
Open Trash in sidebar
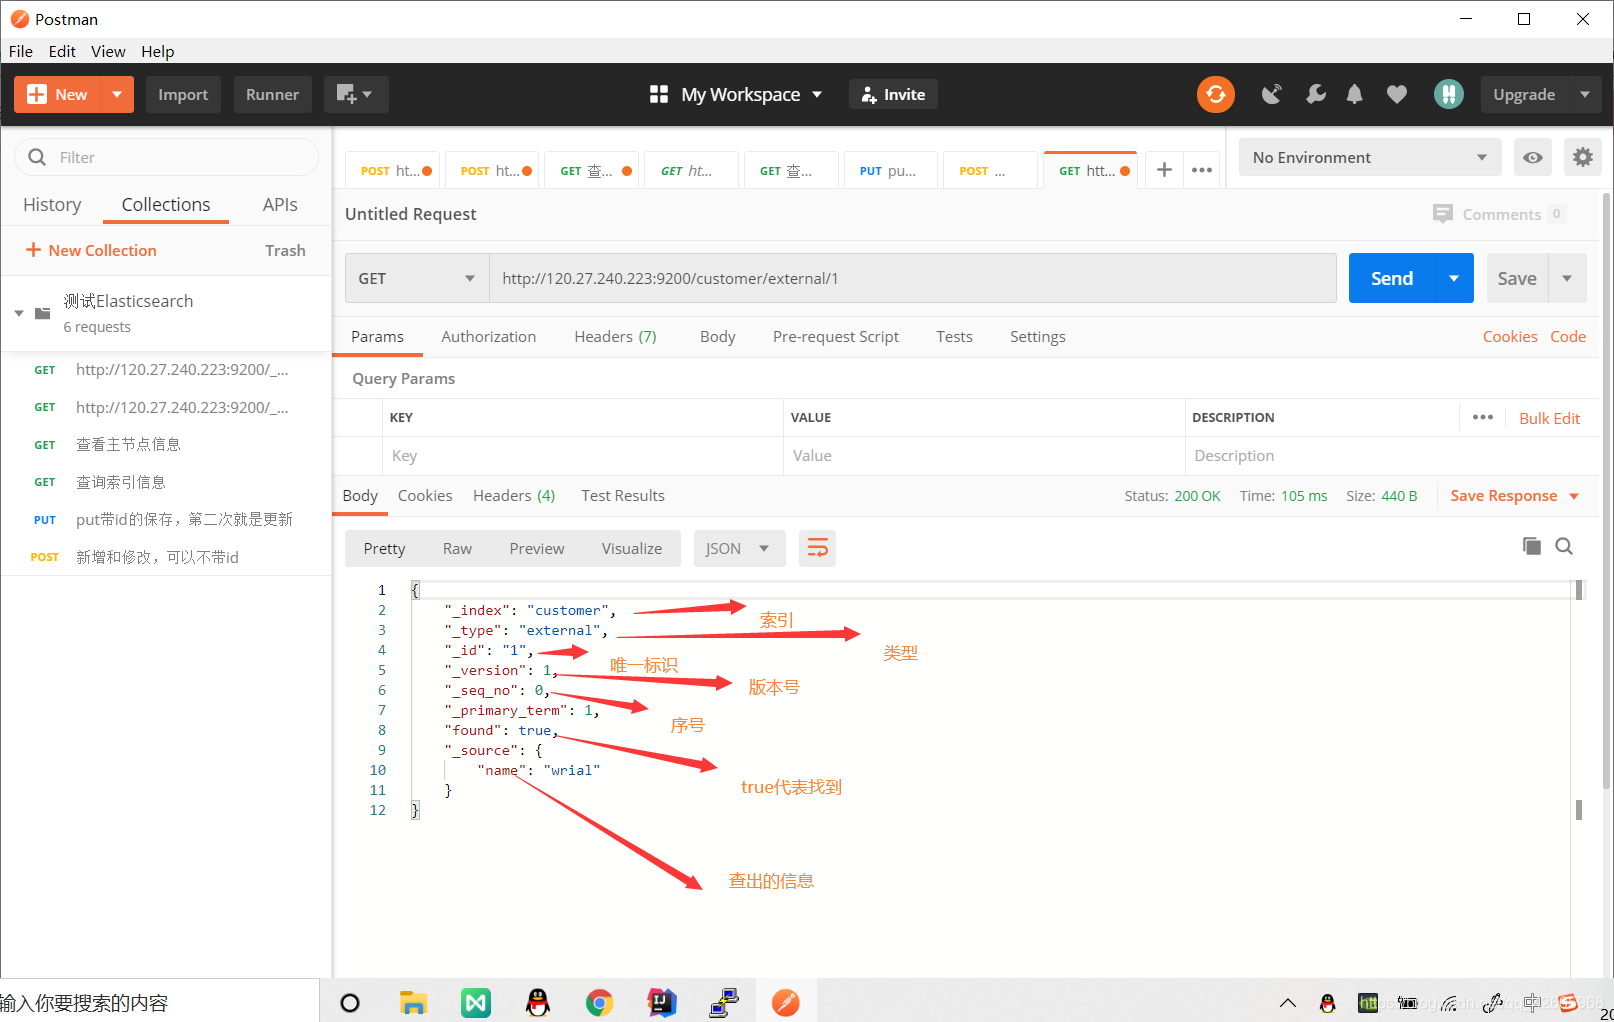(285, 250)
